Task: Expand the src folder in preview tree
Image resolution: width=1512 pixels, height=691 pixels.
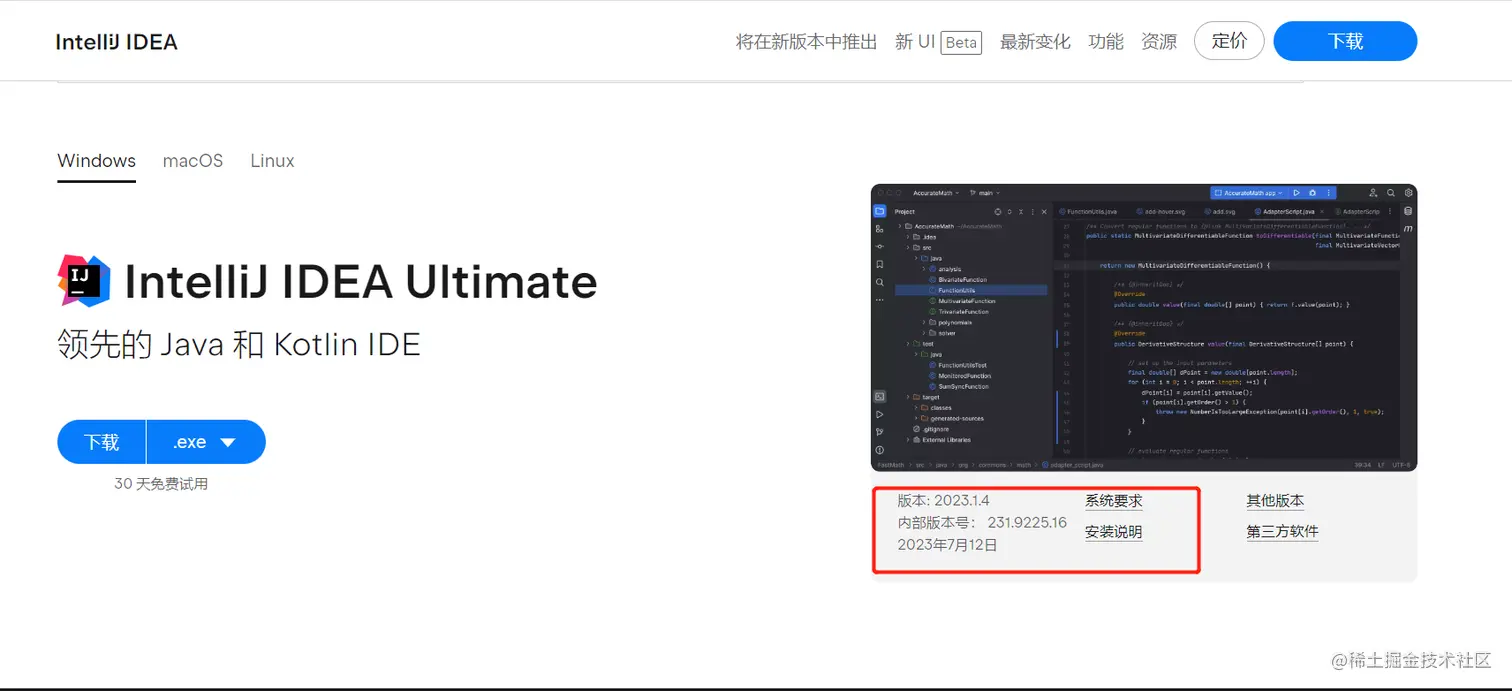Action: pyautogui.click(x=908, y=247)
